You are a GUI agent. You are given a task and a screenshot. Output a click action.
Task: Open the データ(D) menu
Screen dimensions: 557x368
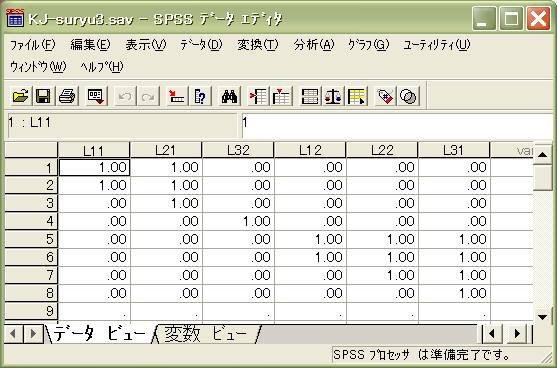pyautogui.click(x=201, y=45)
